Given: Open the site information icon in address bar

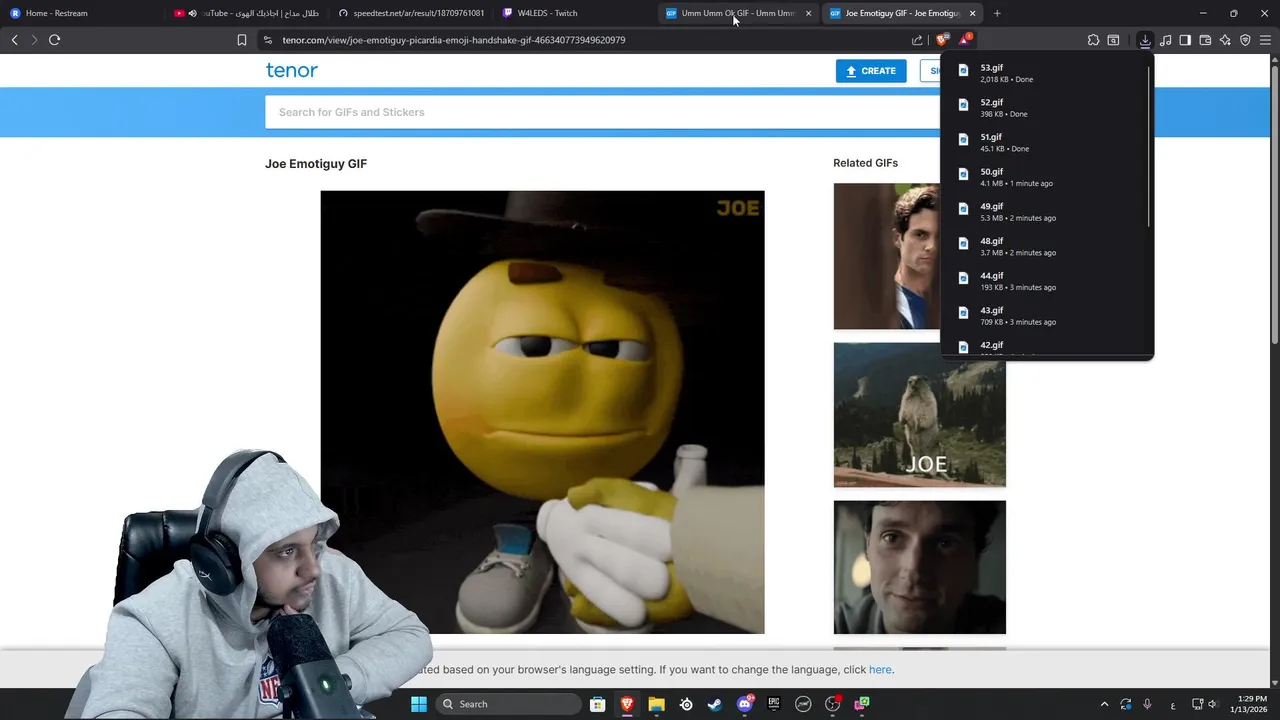Looking at the screenshot, I should pos(268,40).
